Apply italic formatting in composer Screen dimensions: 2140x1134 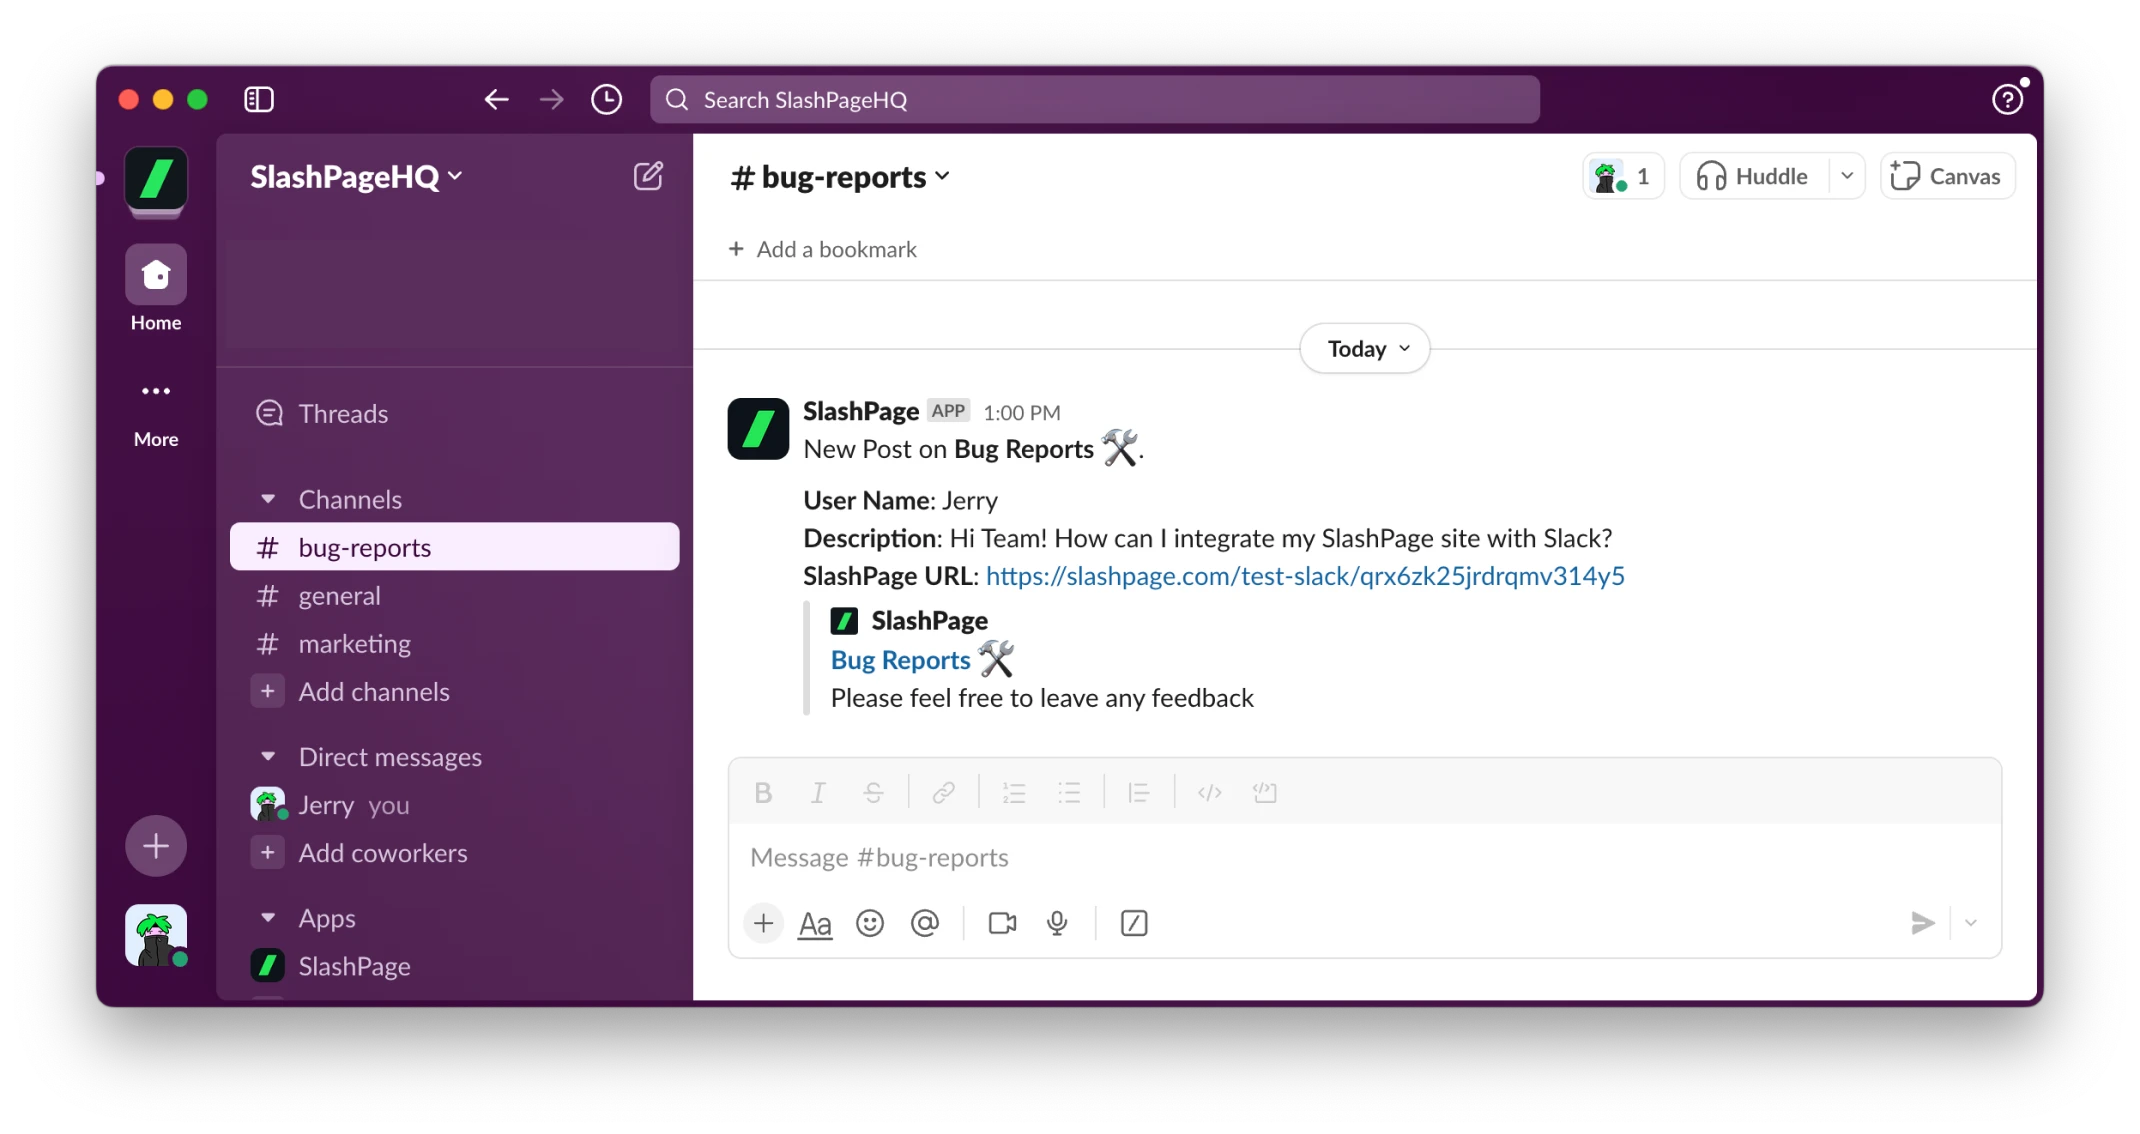[818, 793]
